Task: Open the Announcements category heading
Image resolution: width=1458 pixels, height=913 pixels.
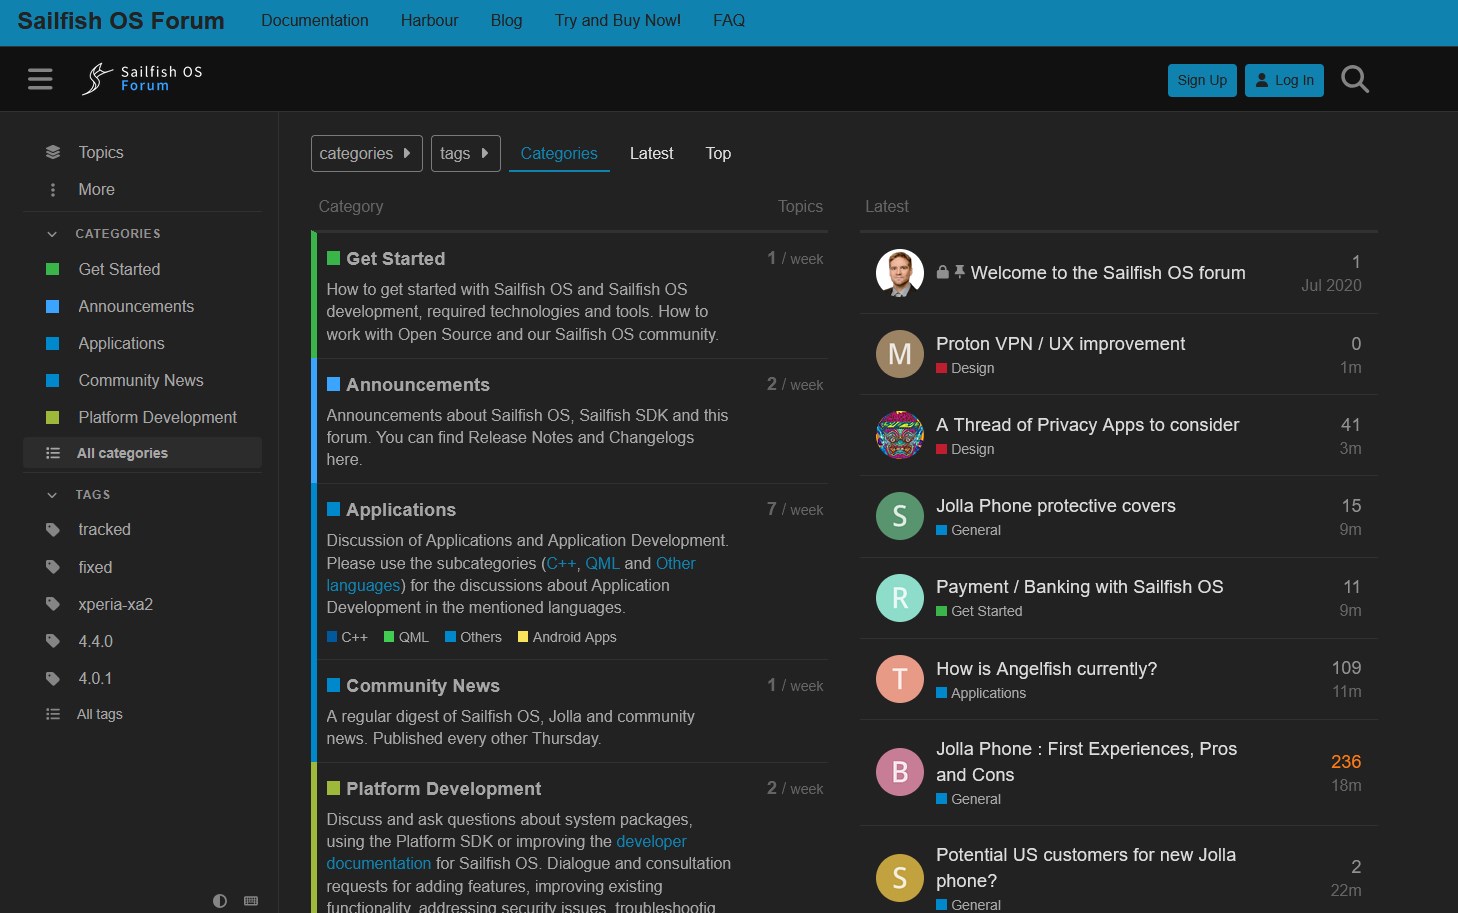Action: coord(418,384)
